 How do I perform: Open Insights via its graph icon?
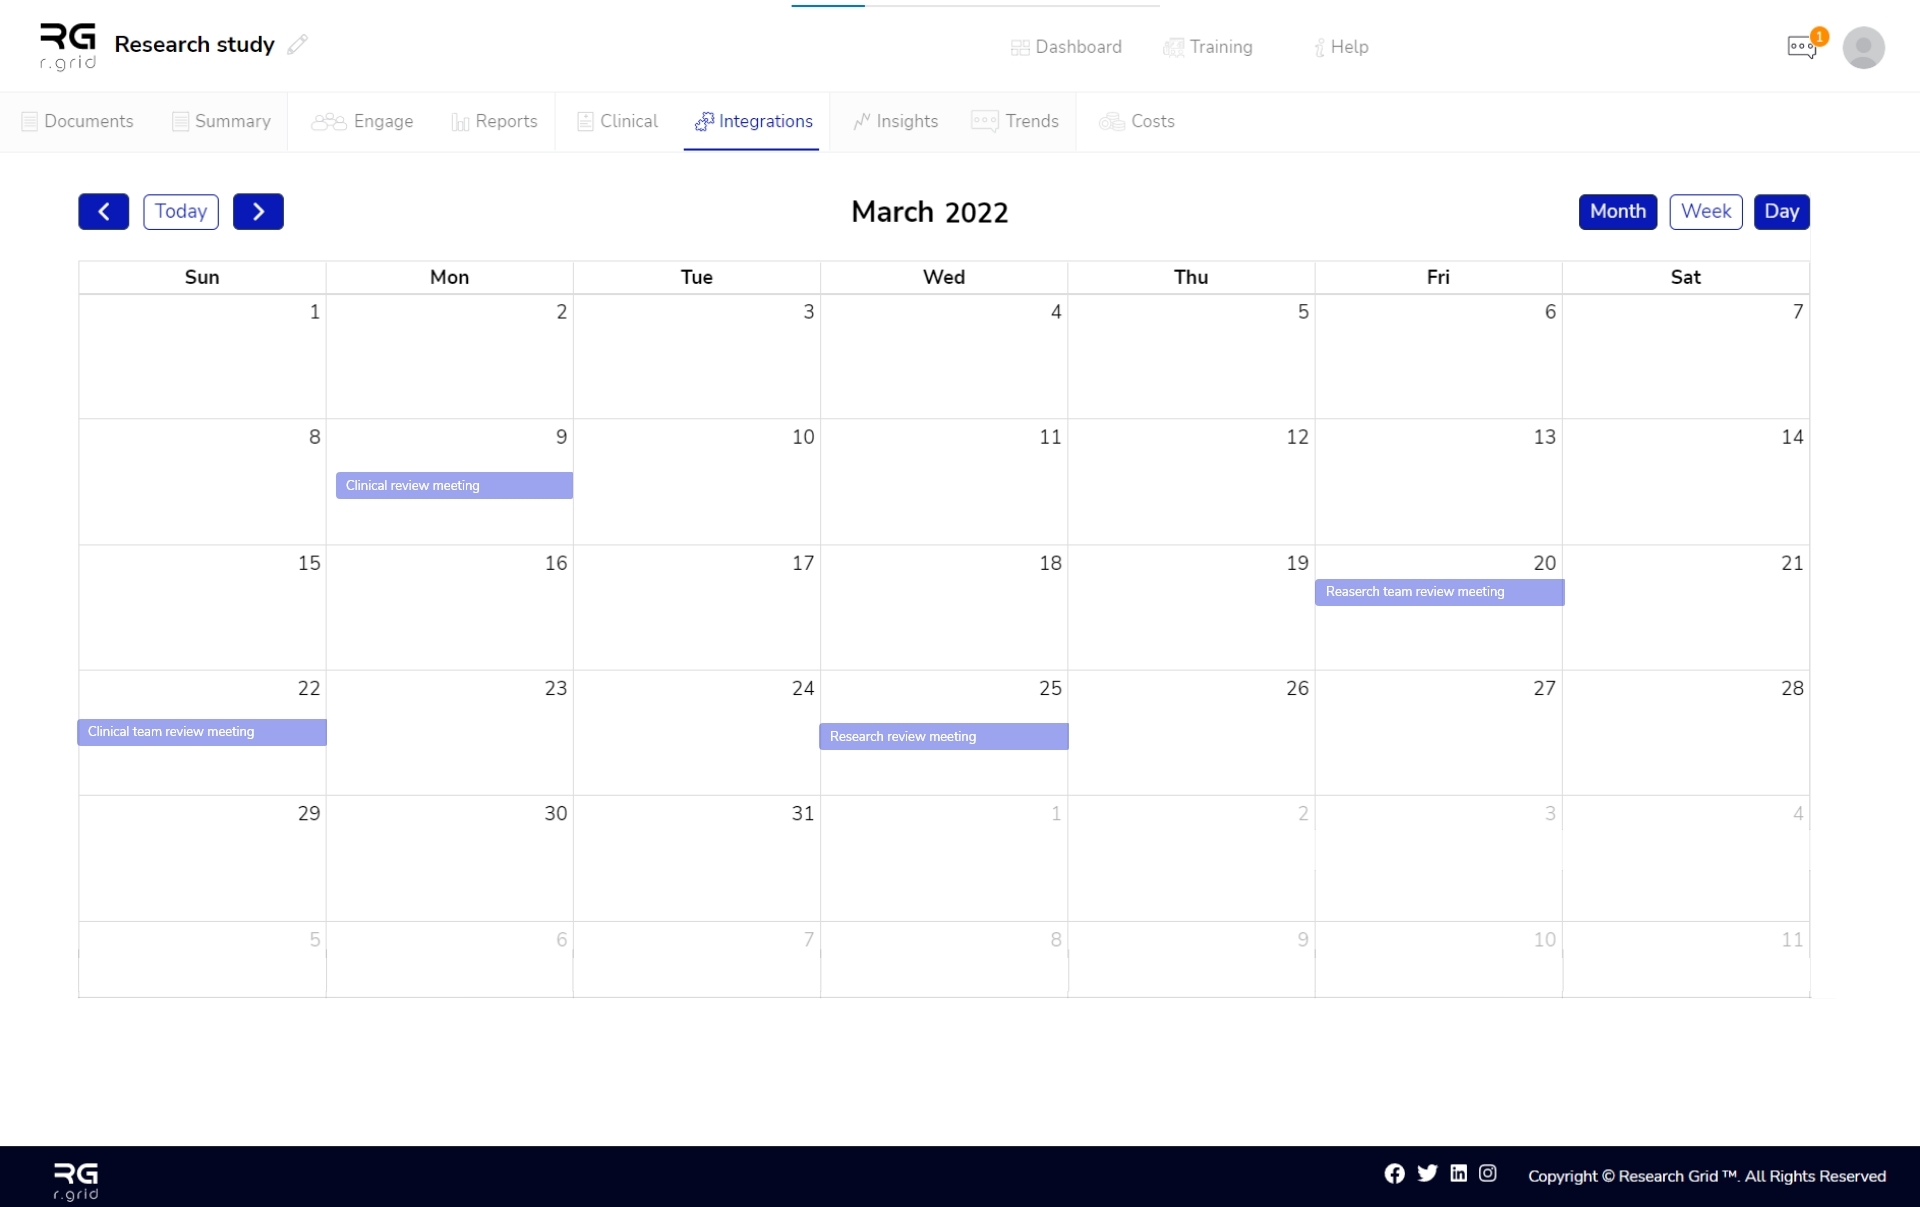[x=864, y=121]
